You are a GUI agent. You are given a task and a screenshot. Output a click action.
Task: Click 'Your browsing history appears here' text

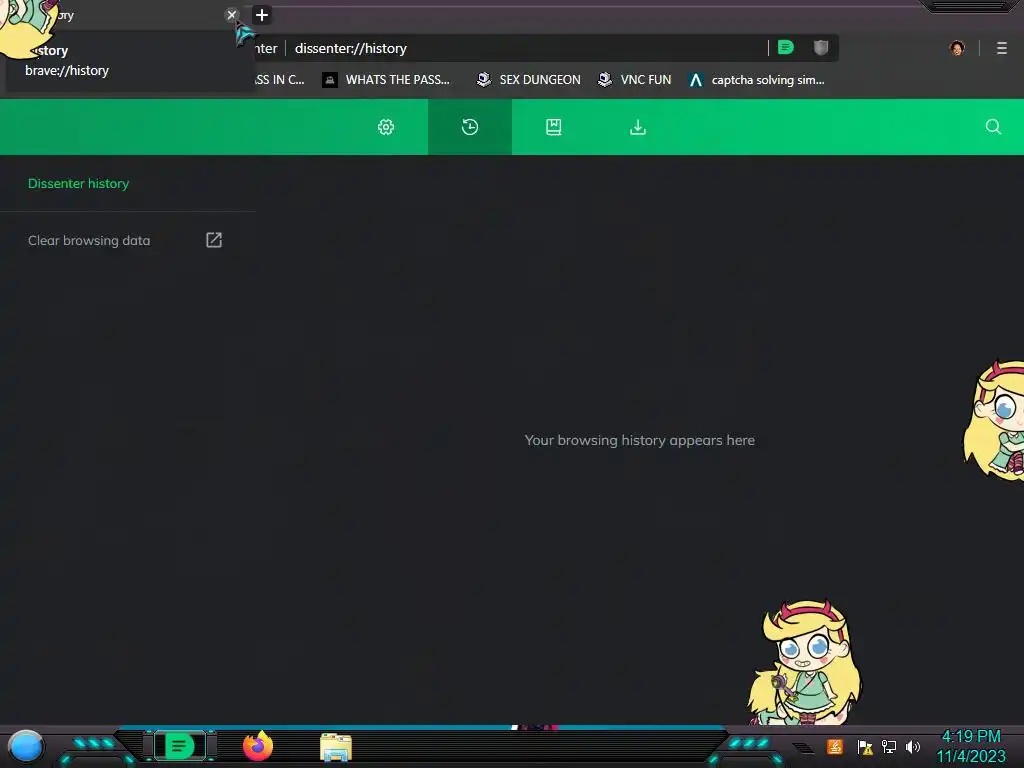click(x=639, y=440)
